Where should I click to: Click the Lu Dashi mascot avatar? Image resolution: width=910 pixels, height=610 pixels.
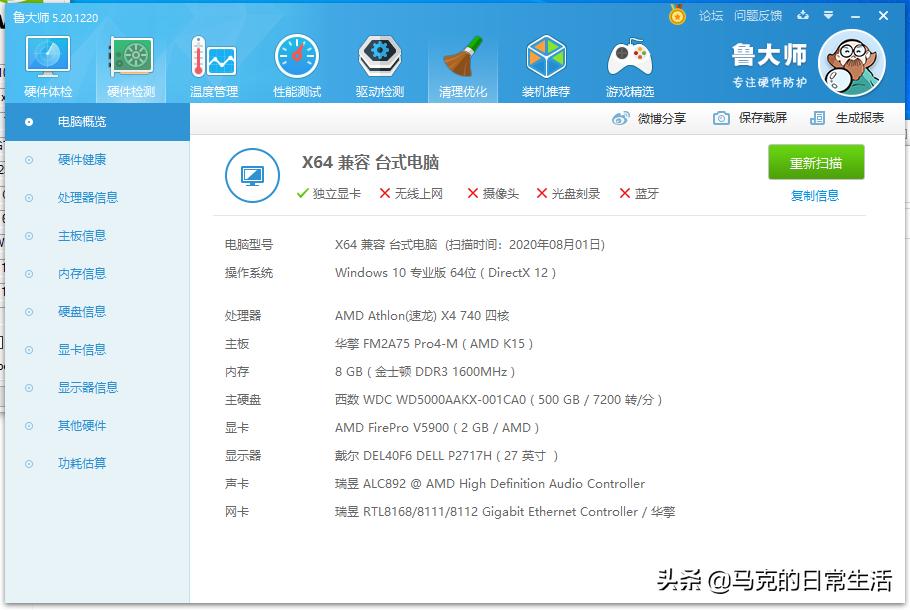[851, 63]
